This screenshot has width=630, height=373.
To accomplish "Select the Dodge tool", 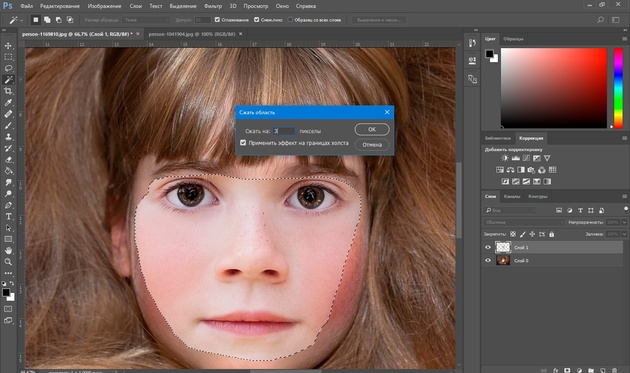I will [x=8, y=194].
